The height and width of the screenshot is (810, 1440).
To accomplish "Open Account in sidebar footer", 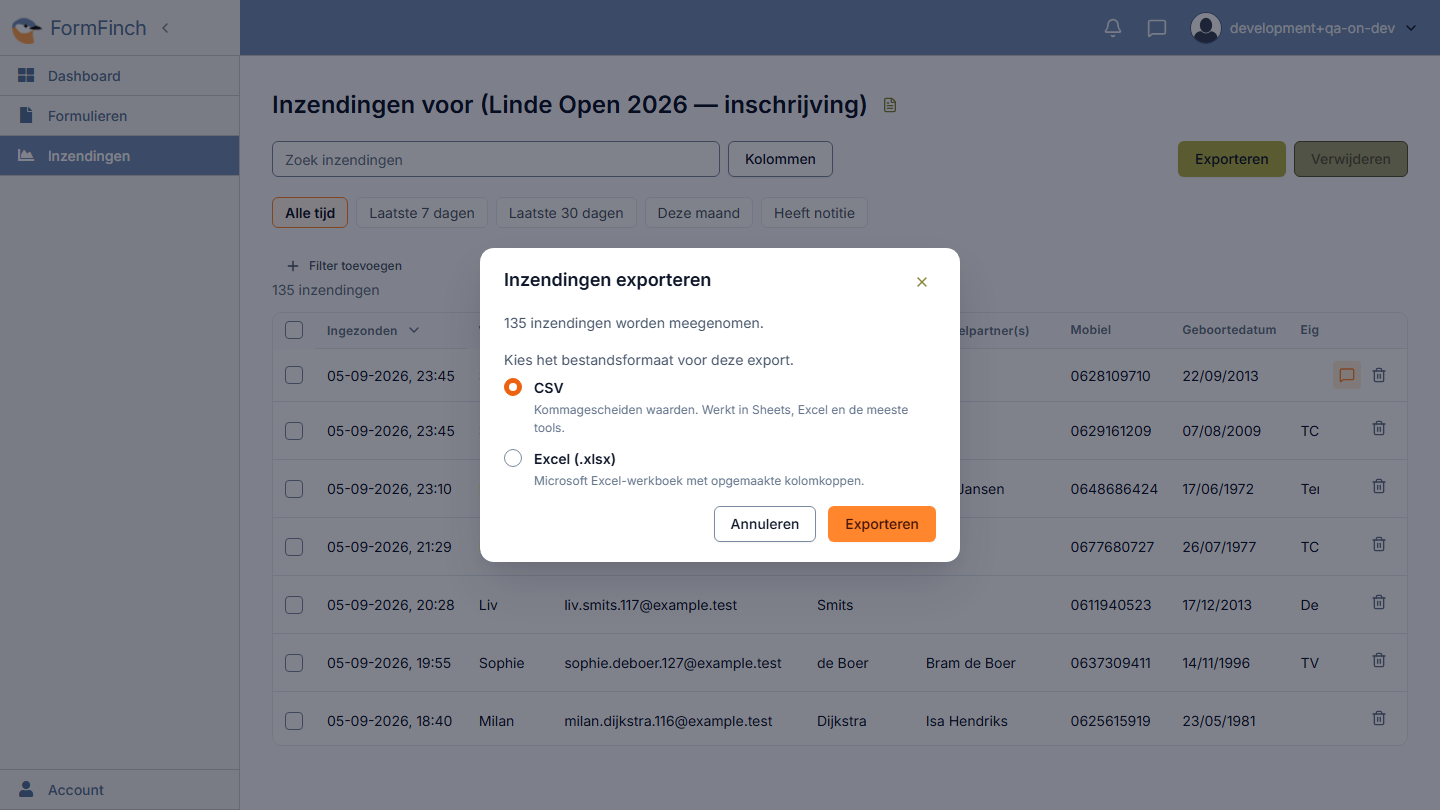I will [120, 790].
